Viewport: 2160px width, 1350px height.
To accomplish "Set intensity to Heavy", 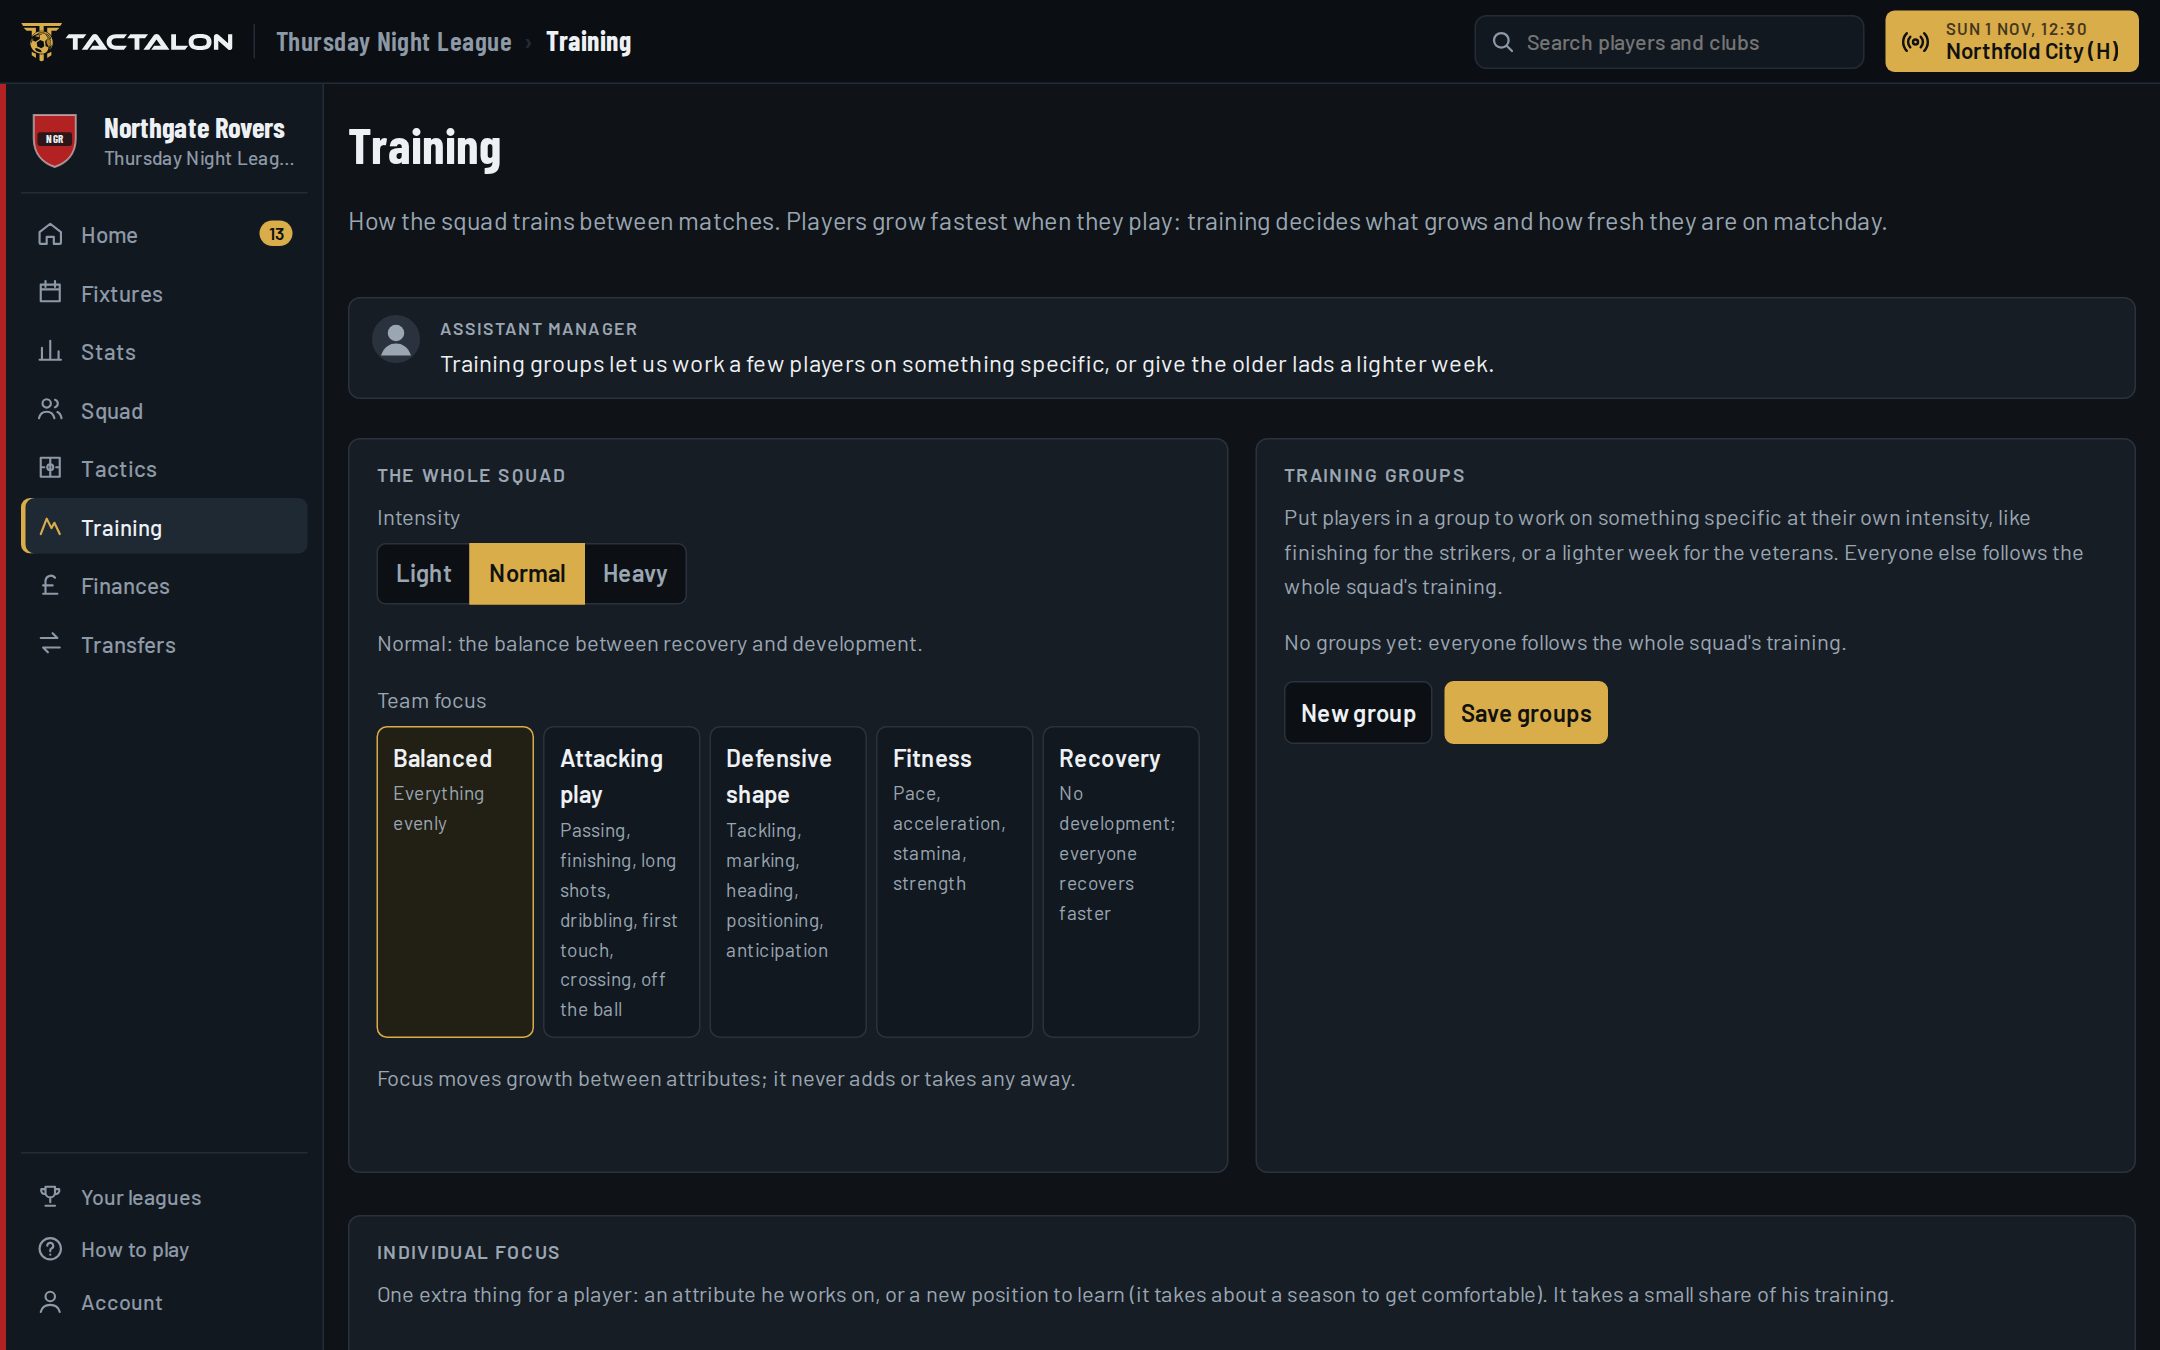I will tap(635, 574).
